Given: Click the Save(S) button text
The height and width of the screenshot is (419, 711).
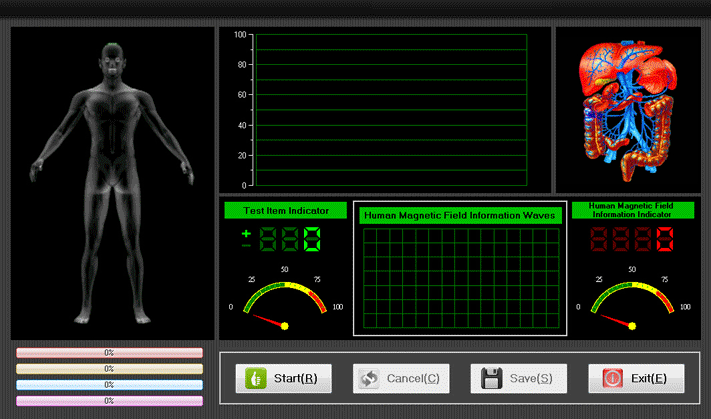Looking at the screenshot, I should pos(533,378).
